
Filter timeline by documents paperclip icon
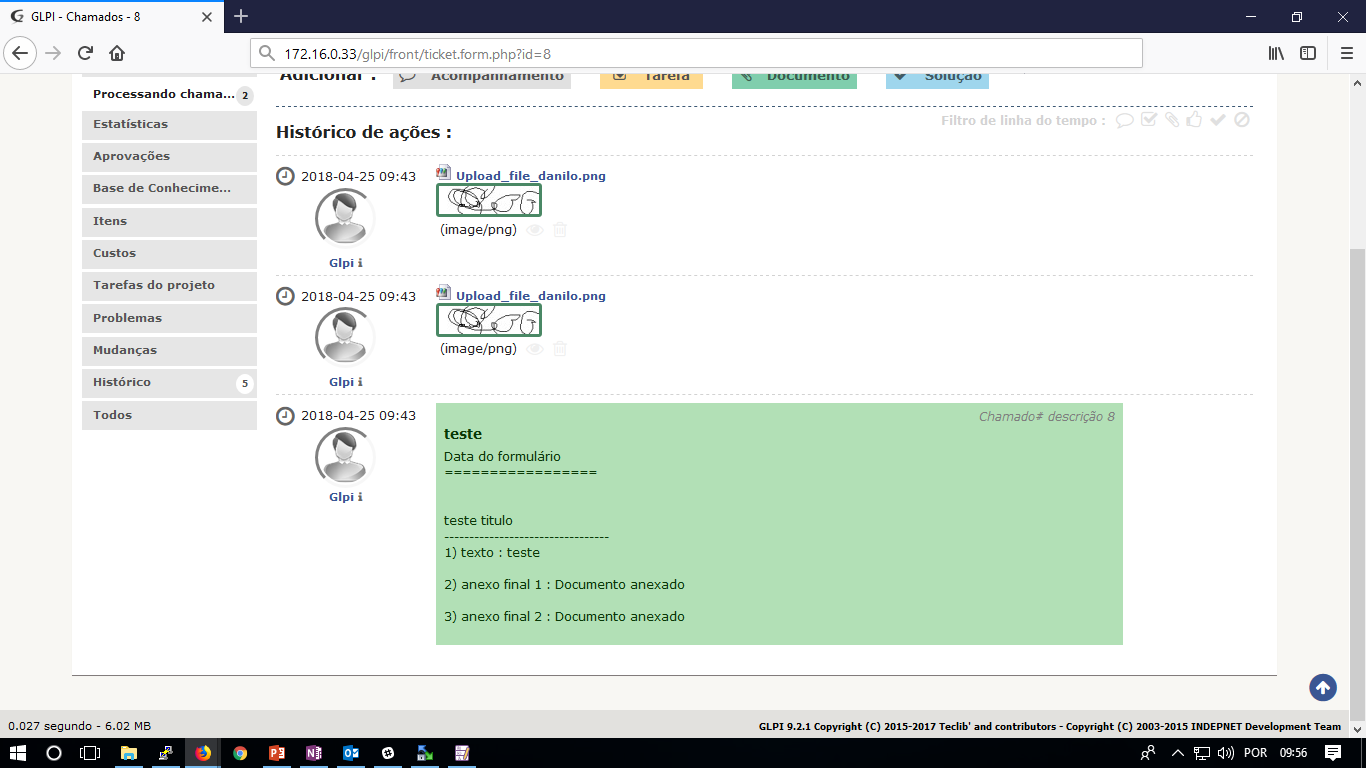tap(1172, 120)
